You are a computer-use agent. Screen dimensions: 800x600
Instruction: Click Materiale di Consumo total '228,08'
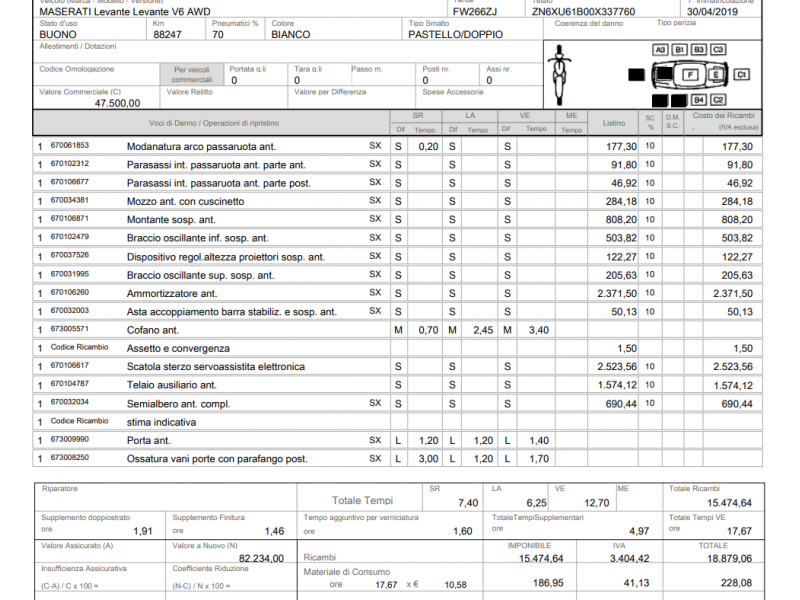[737, 583]
